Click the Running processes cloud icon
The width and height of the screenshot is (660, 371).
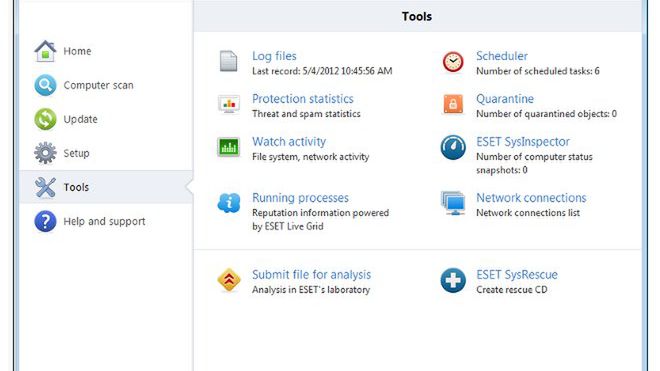229,203
